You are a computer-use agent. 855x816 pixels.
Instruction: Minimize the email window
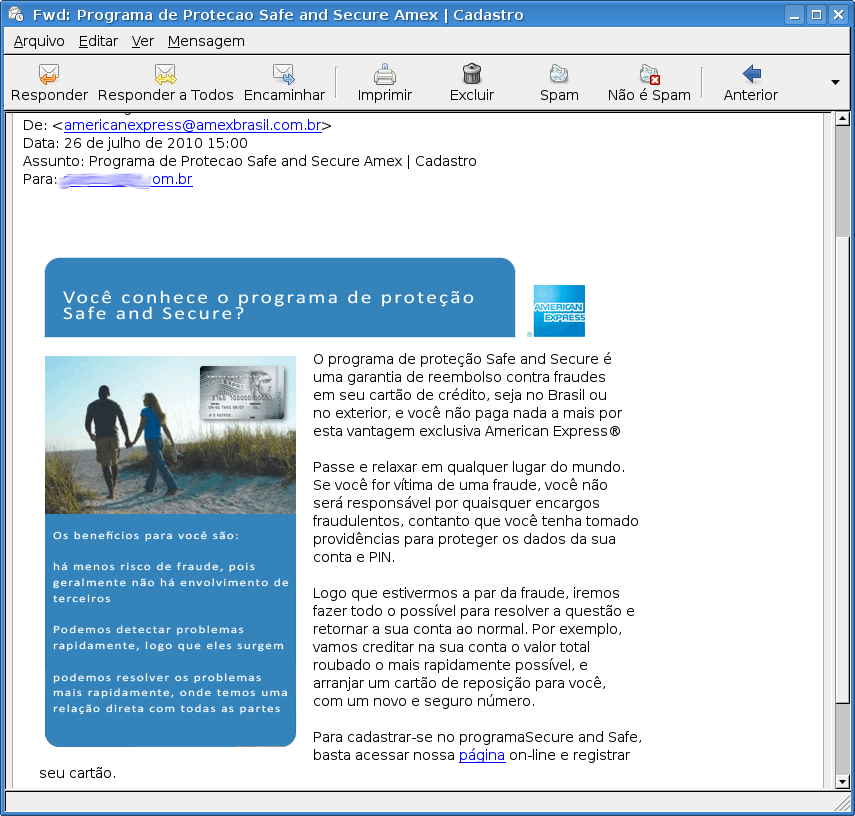[794, 15]
